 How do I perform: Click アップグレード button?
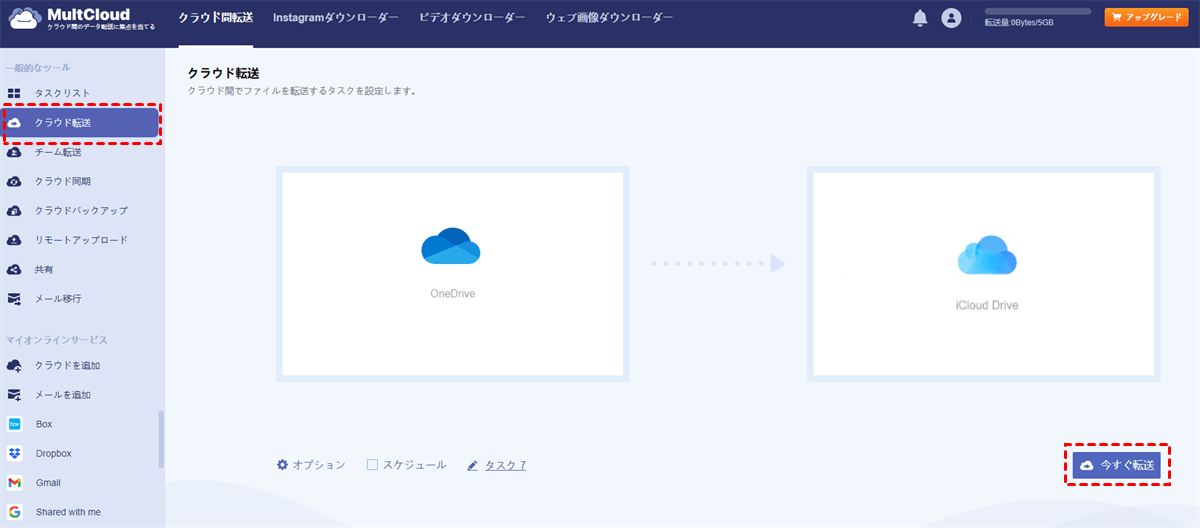1146,18
